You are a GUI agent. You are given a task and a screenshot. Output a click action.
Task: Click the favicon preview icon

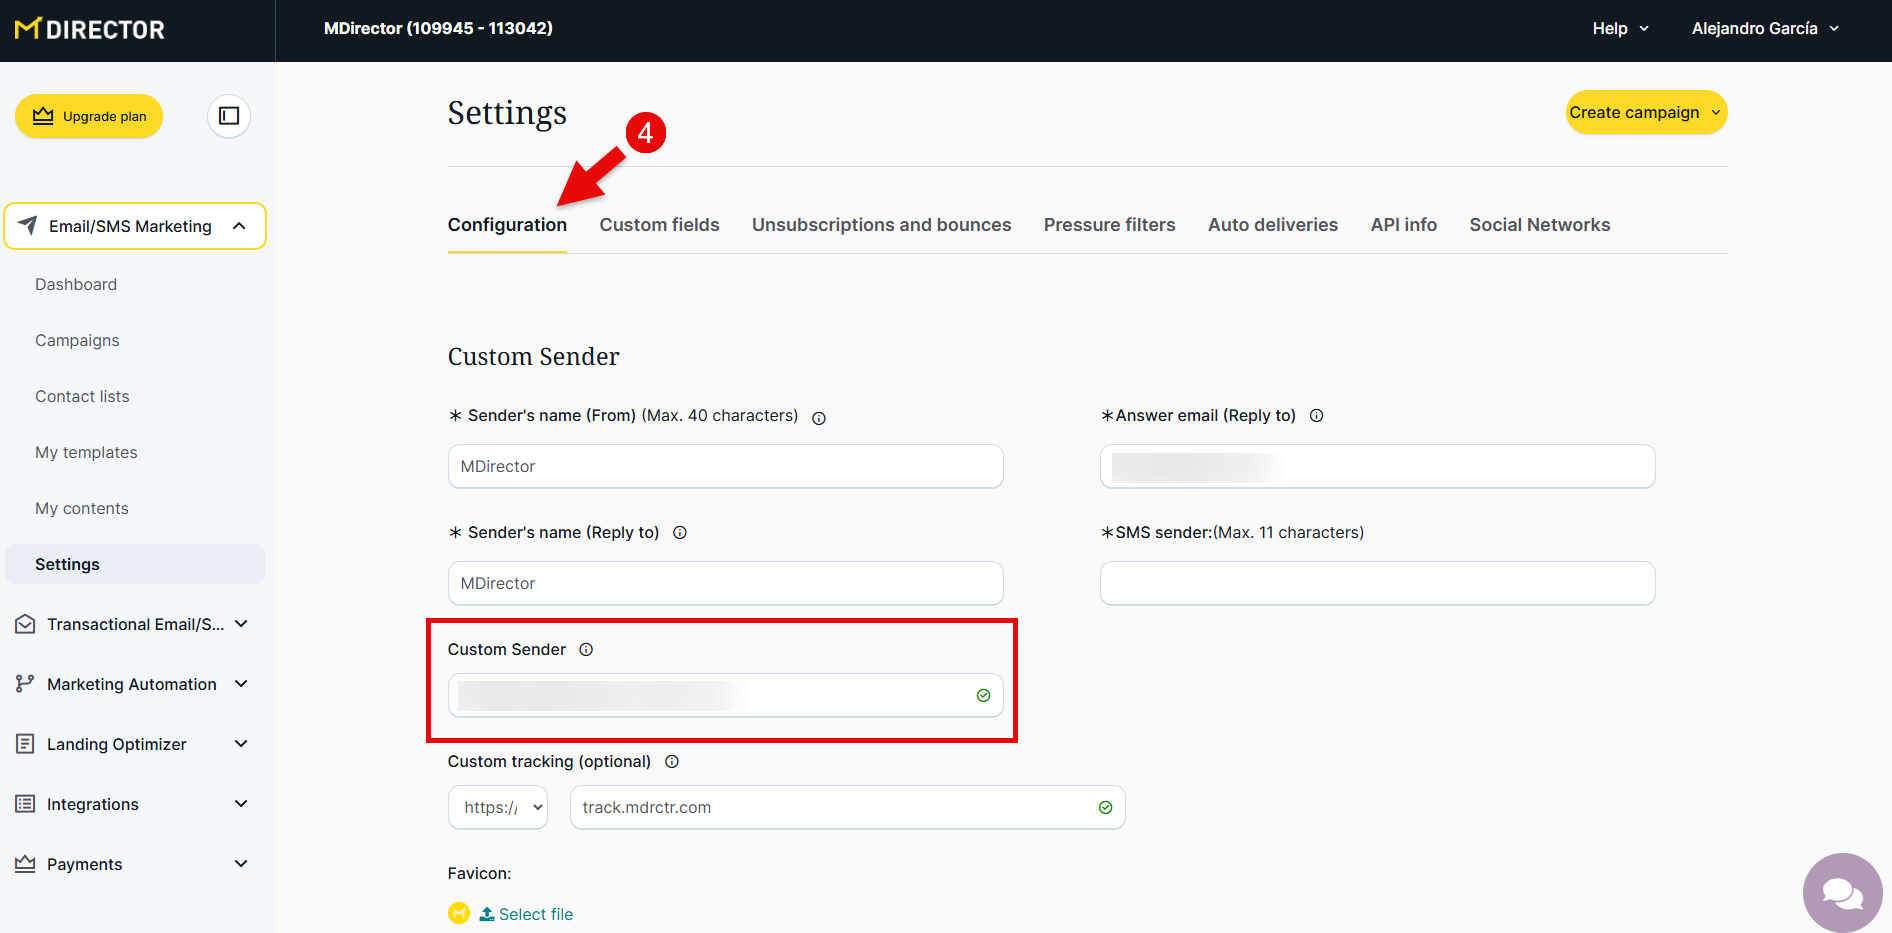pyautogui.click(x=459, y=913)
